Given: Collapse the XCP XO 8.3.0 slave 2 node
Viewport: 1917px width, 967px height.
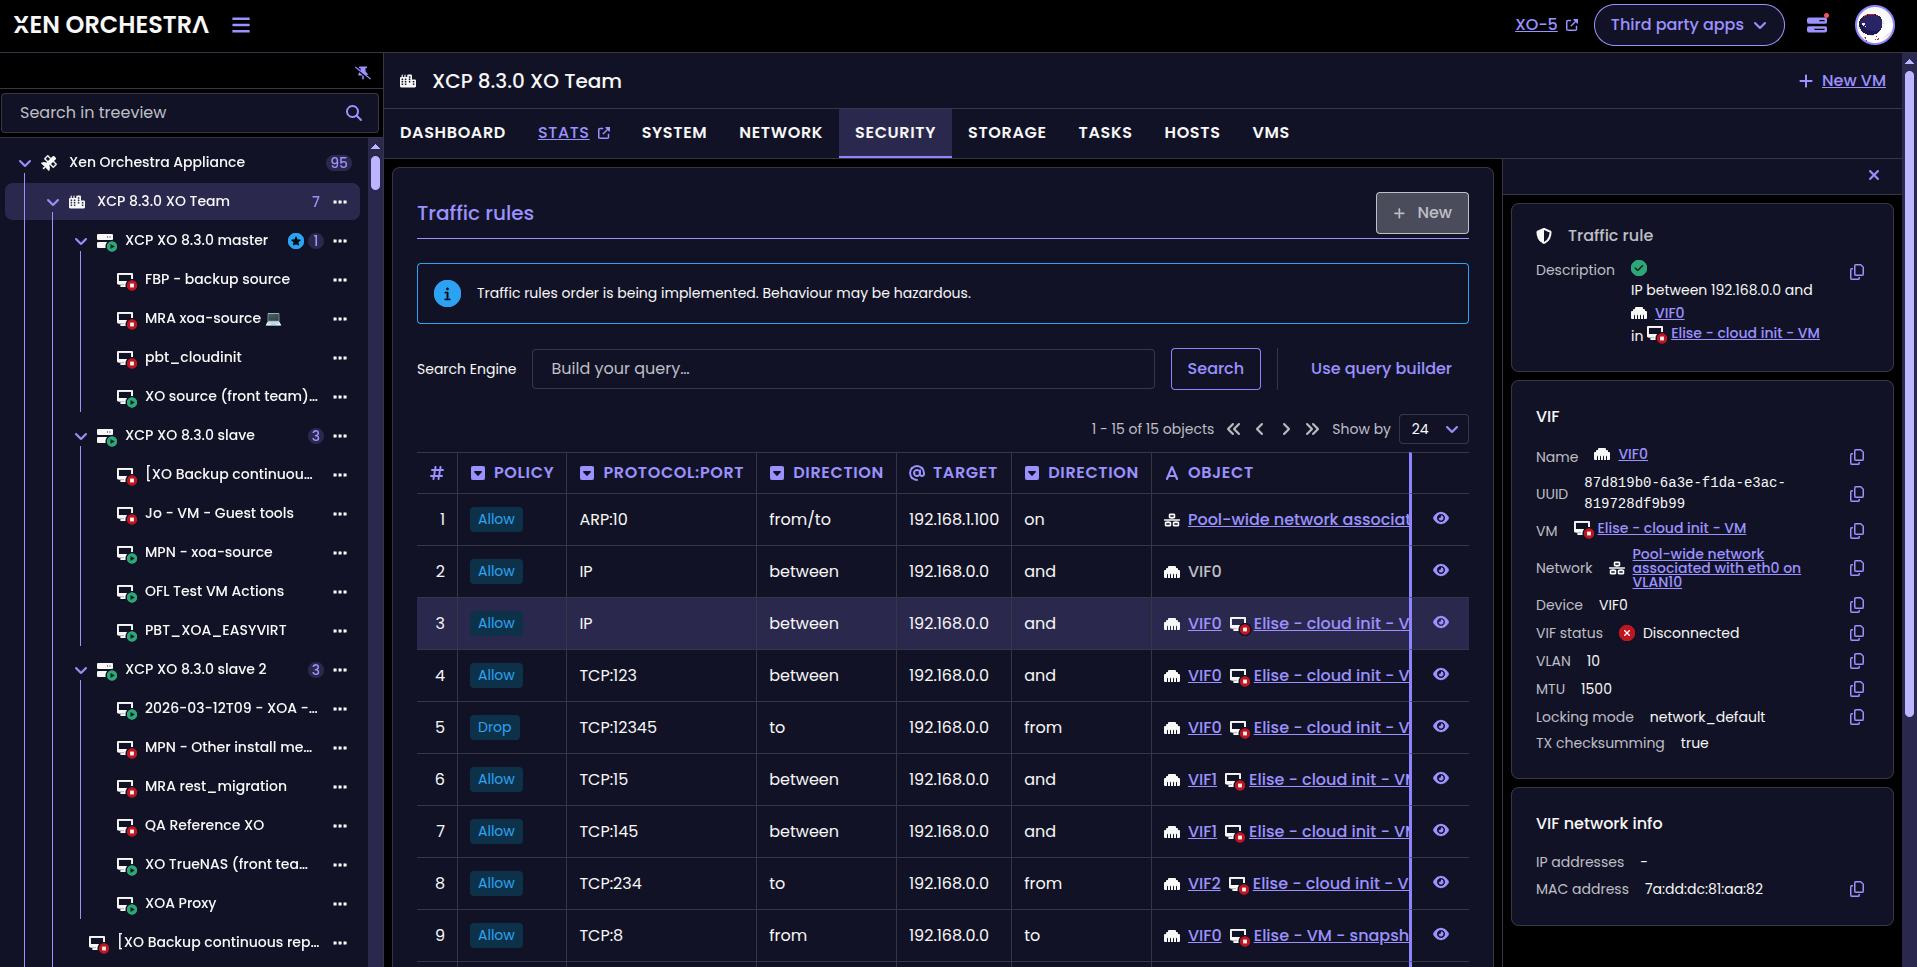Looking at the screenshot, I should click(81, 670).
